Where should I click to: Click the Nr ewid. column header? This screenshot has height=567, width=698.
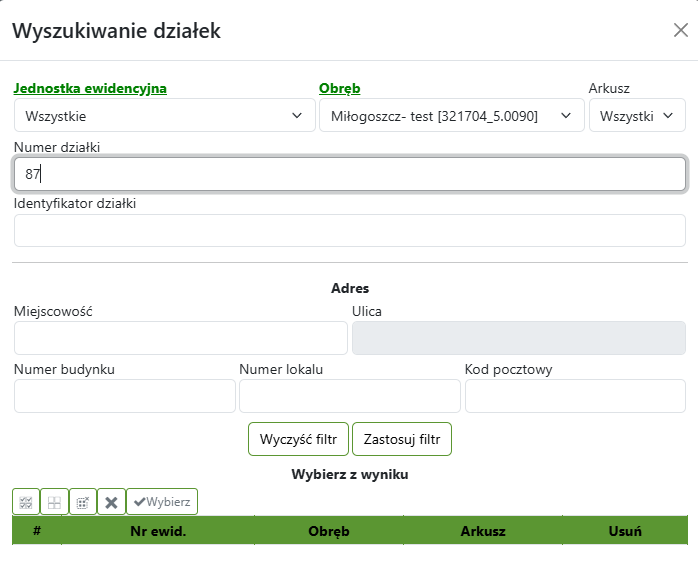158,531
